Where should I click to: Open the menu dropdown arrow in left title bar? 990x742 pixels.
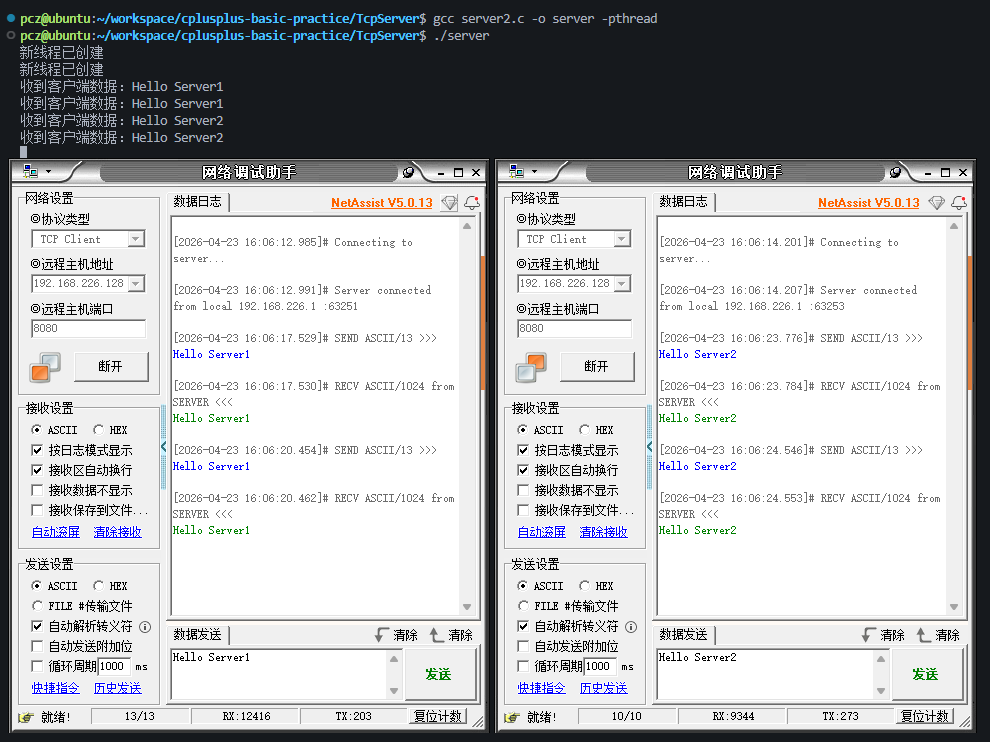48,172
